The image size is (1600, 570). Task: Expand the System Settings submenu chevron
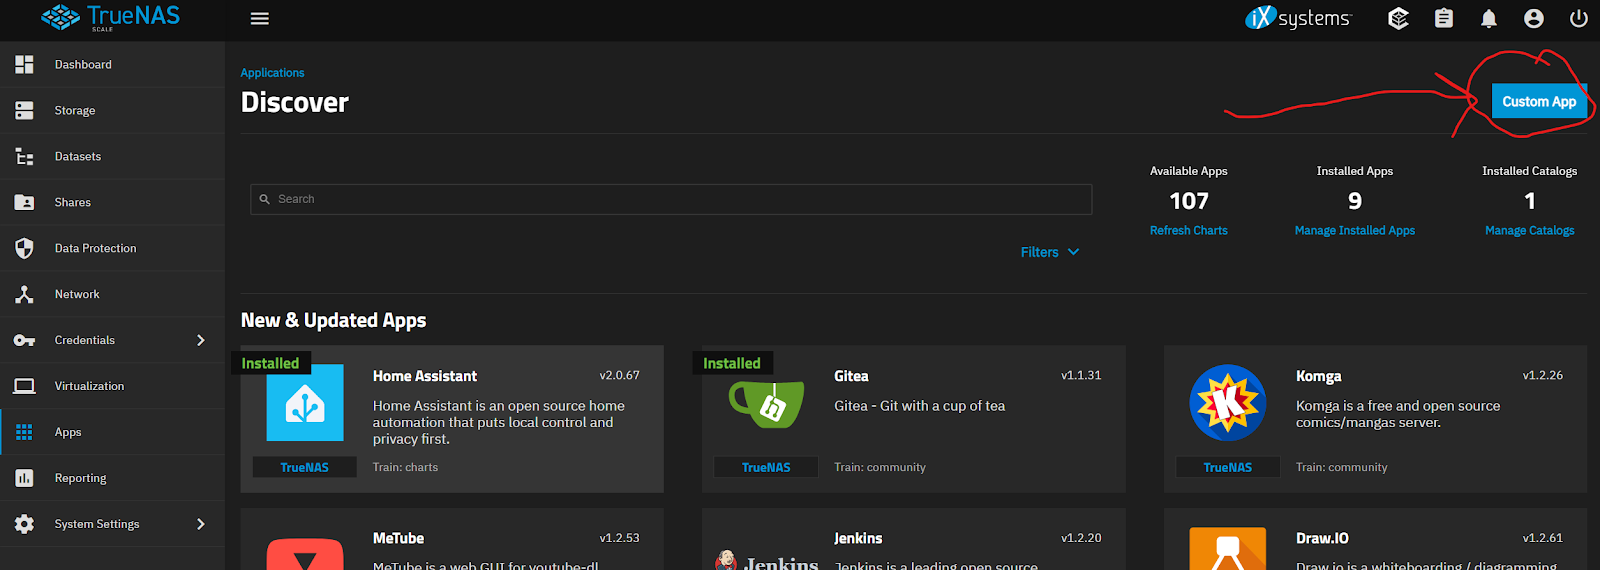[x=201, y=524]
